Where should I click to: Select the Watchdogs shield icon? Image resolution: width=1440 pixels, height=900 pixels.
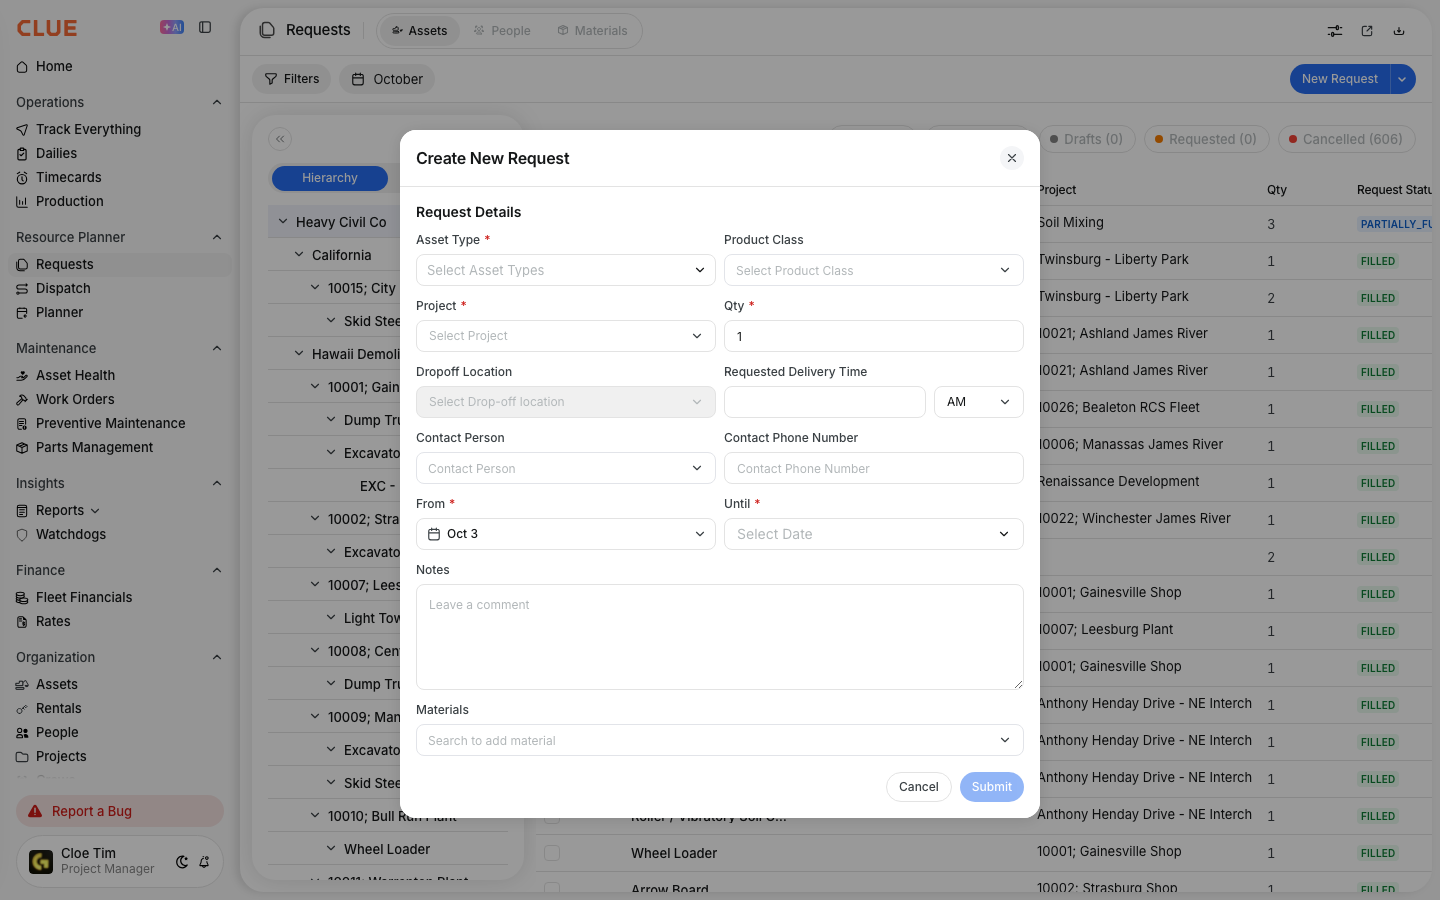coord(22,535)
